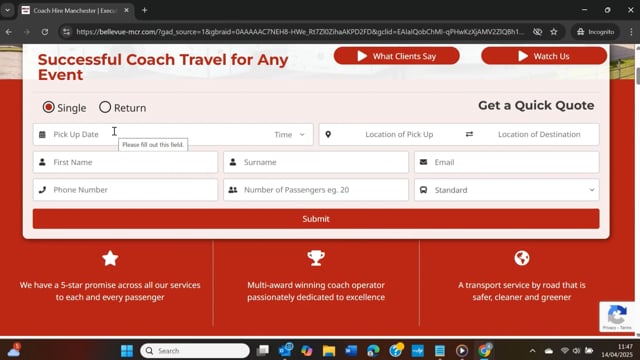Open the tab search dropdown arrow
Image resolution: width=640 pixels, height=360 pixels.
7,10
